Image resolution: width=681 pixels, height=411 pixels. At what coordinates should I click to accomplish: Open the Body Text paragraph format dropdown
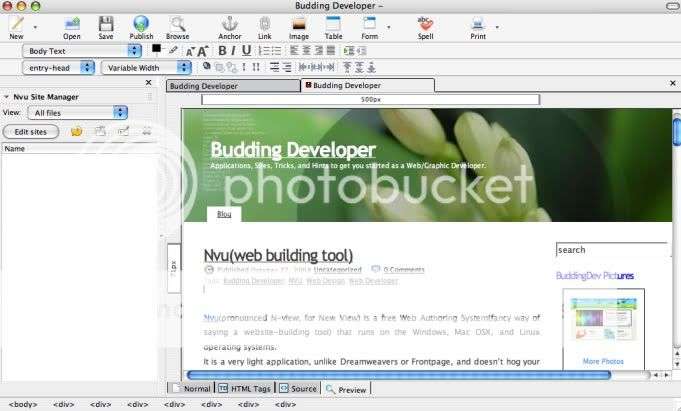pos(82,51)
